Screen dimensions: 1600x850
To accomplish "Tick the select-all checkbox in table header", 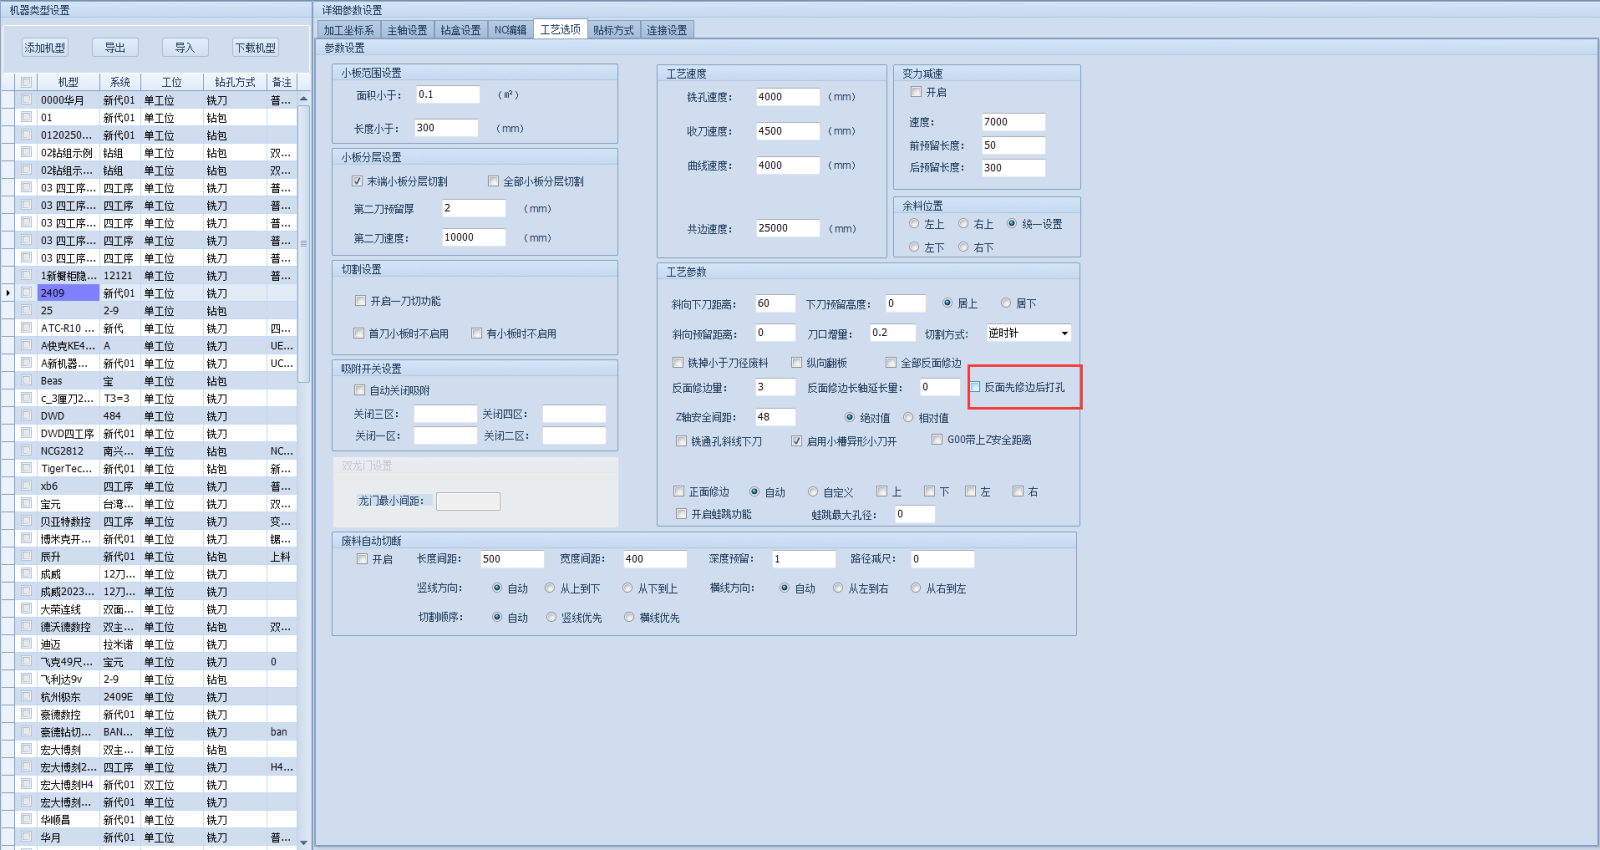I will (x=27, y=82).
